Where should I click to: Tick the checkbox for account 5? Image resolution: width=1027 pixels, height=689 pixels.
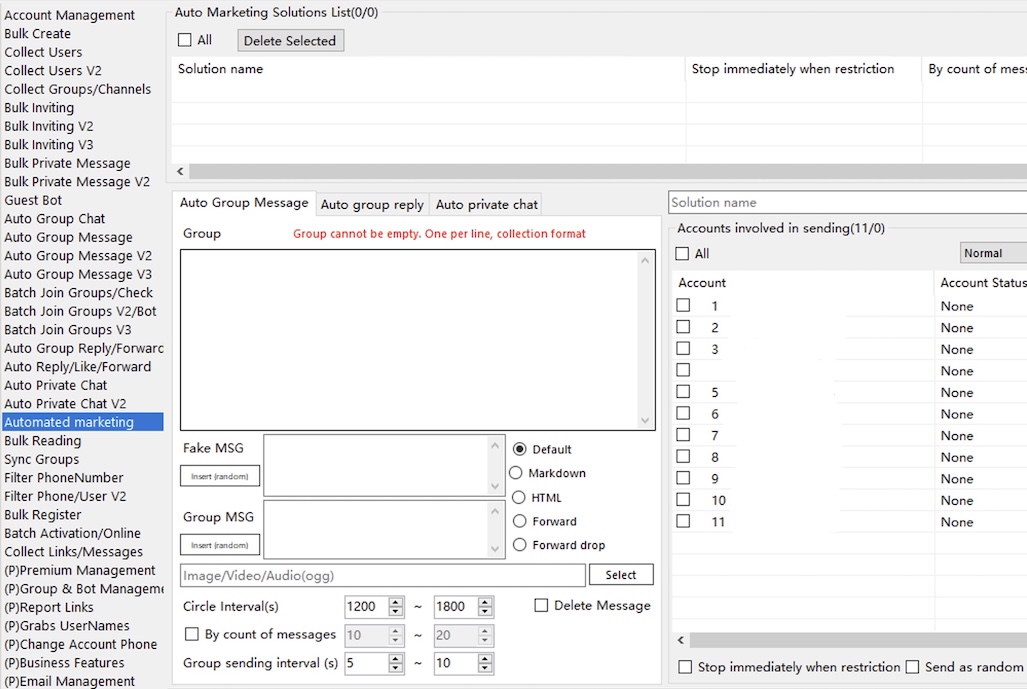tap(683, 392)
